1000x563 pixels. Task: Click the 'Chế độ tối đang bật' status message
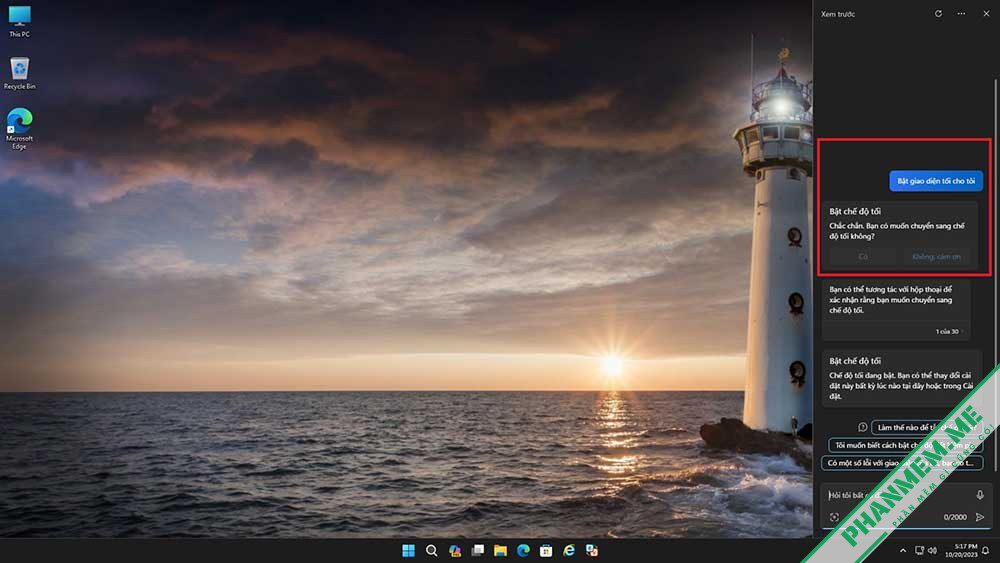(901, 386)
